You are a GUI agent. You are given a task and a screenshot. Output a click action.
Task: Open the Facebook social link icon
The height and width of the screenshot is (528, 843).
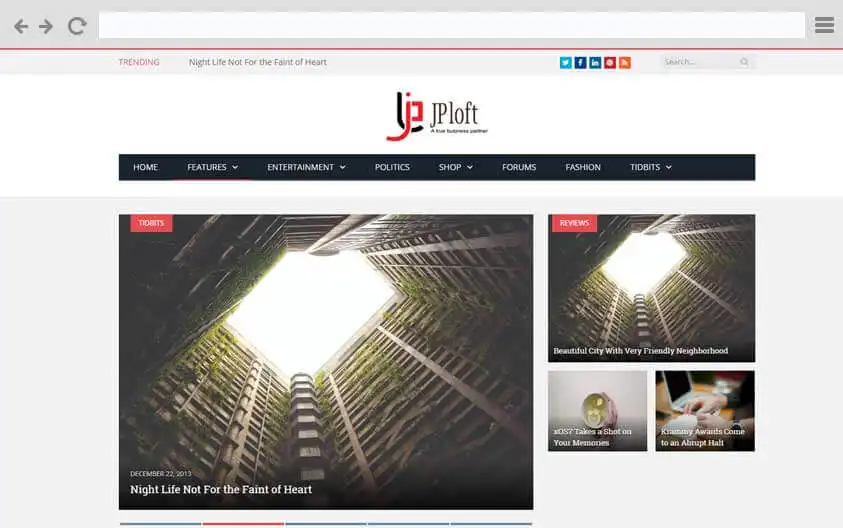click(580, 62)
